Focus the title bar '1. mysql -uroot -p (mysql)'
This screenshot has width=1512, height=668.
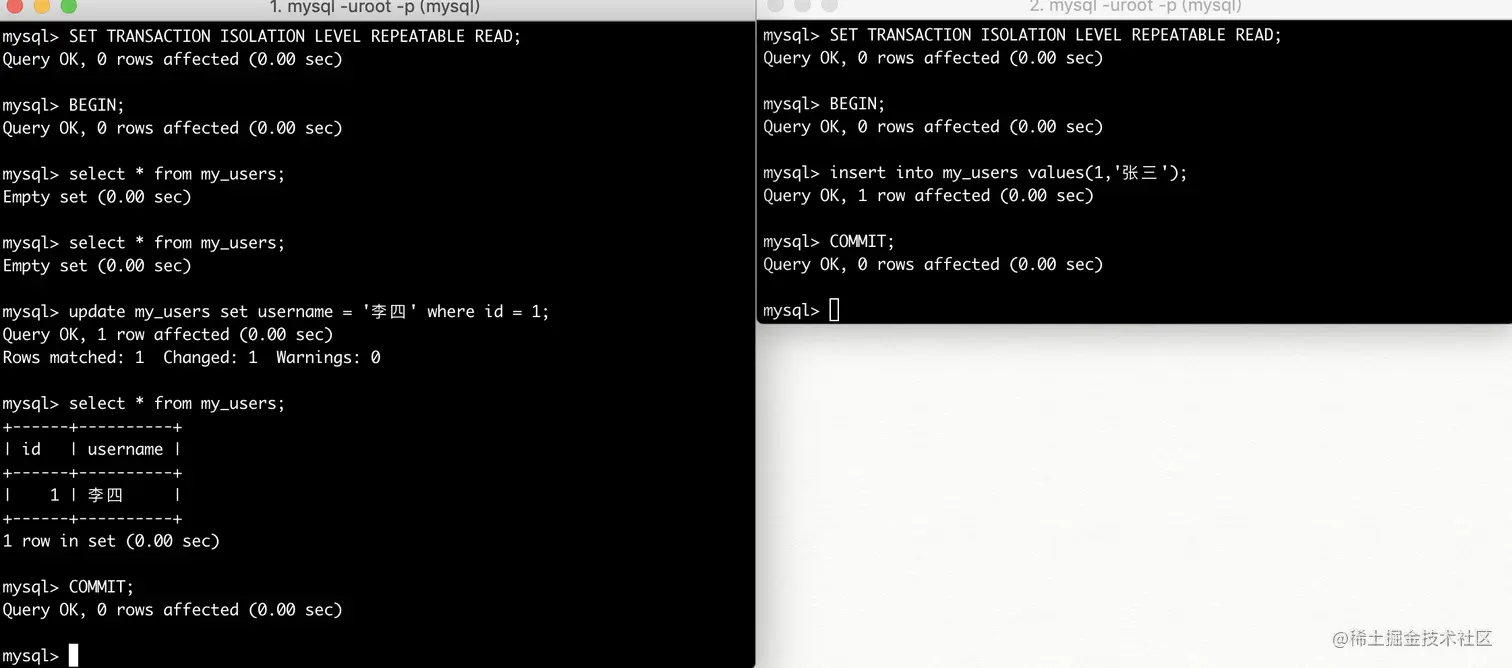tap(375, 7)
